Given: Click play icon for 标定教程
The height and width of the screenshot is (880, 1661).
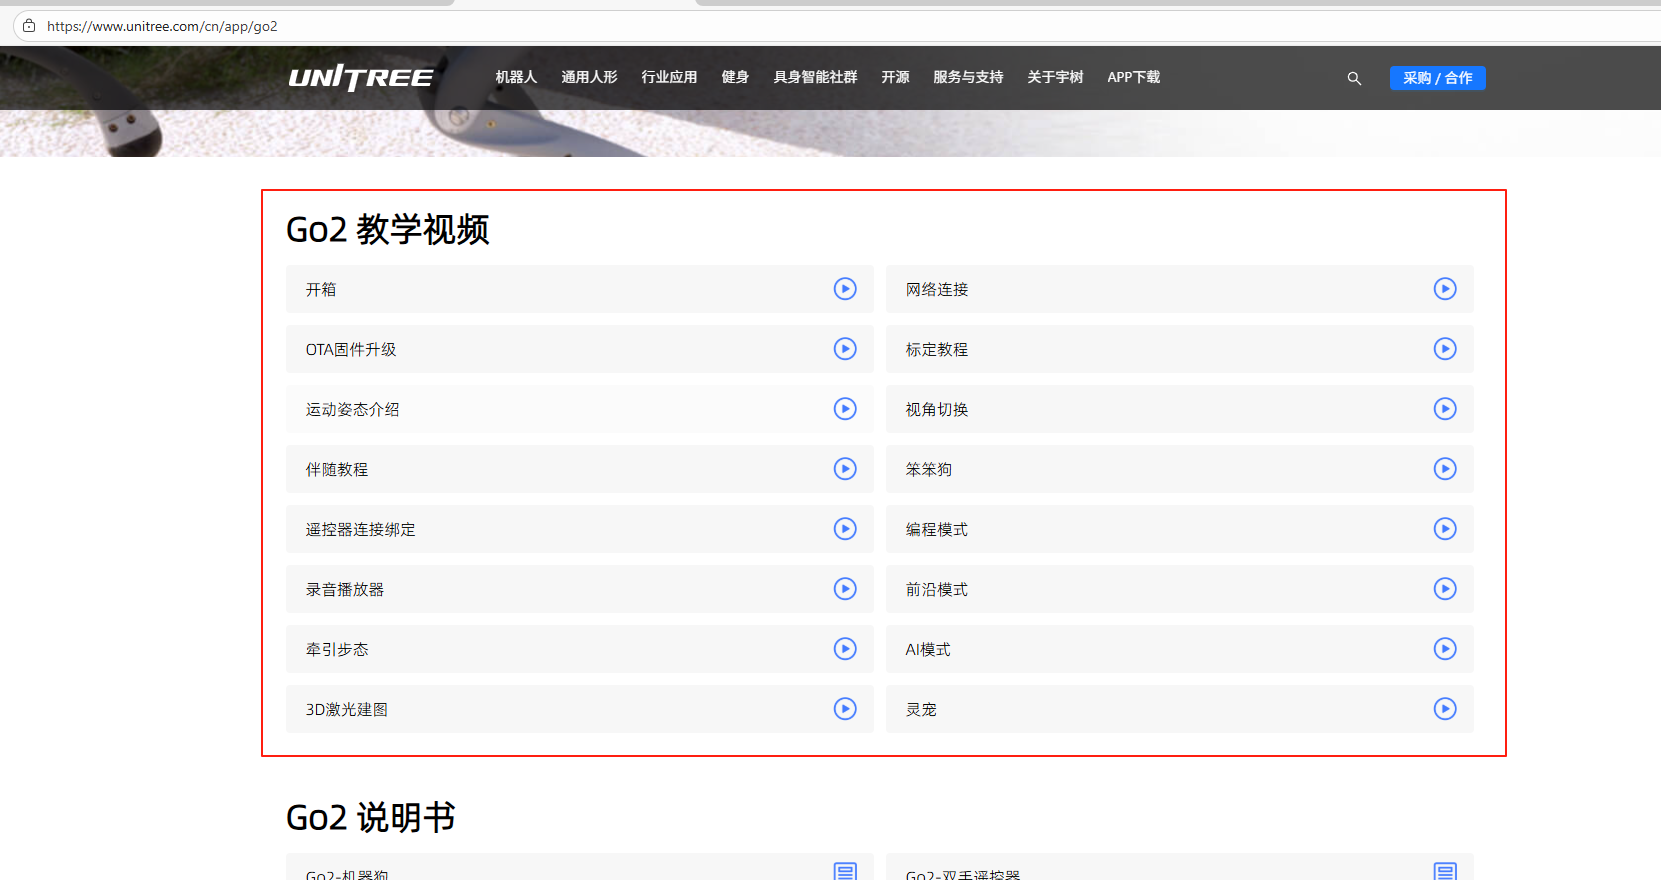Looking at the screenshot, I should tap(1444, 349).
